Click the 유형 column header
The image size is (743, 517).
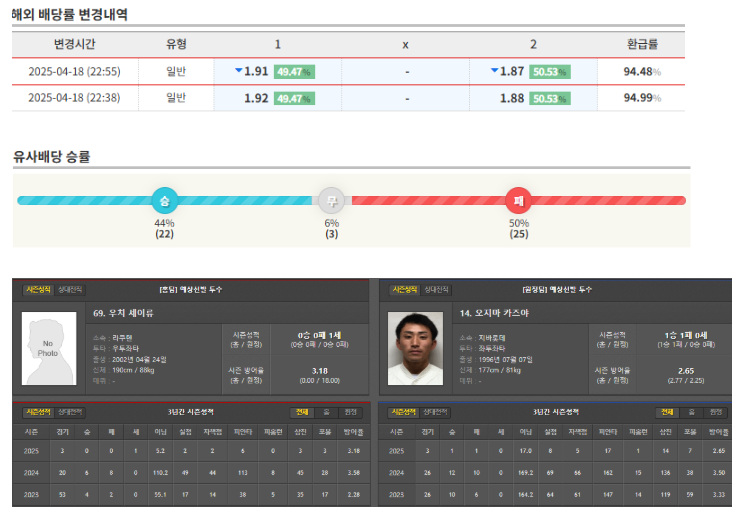point(176,45)
